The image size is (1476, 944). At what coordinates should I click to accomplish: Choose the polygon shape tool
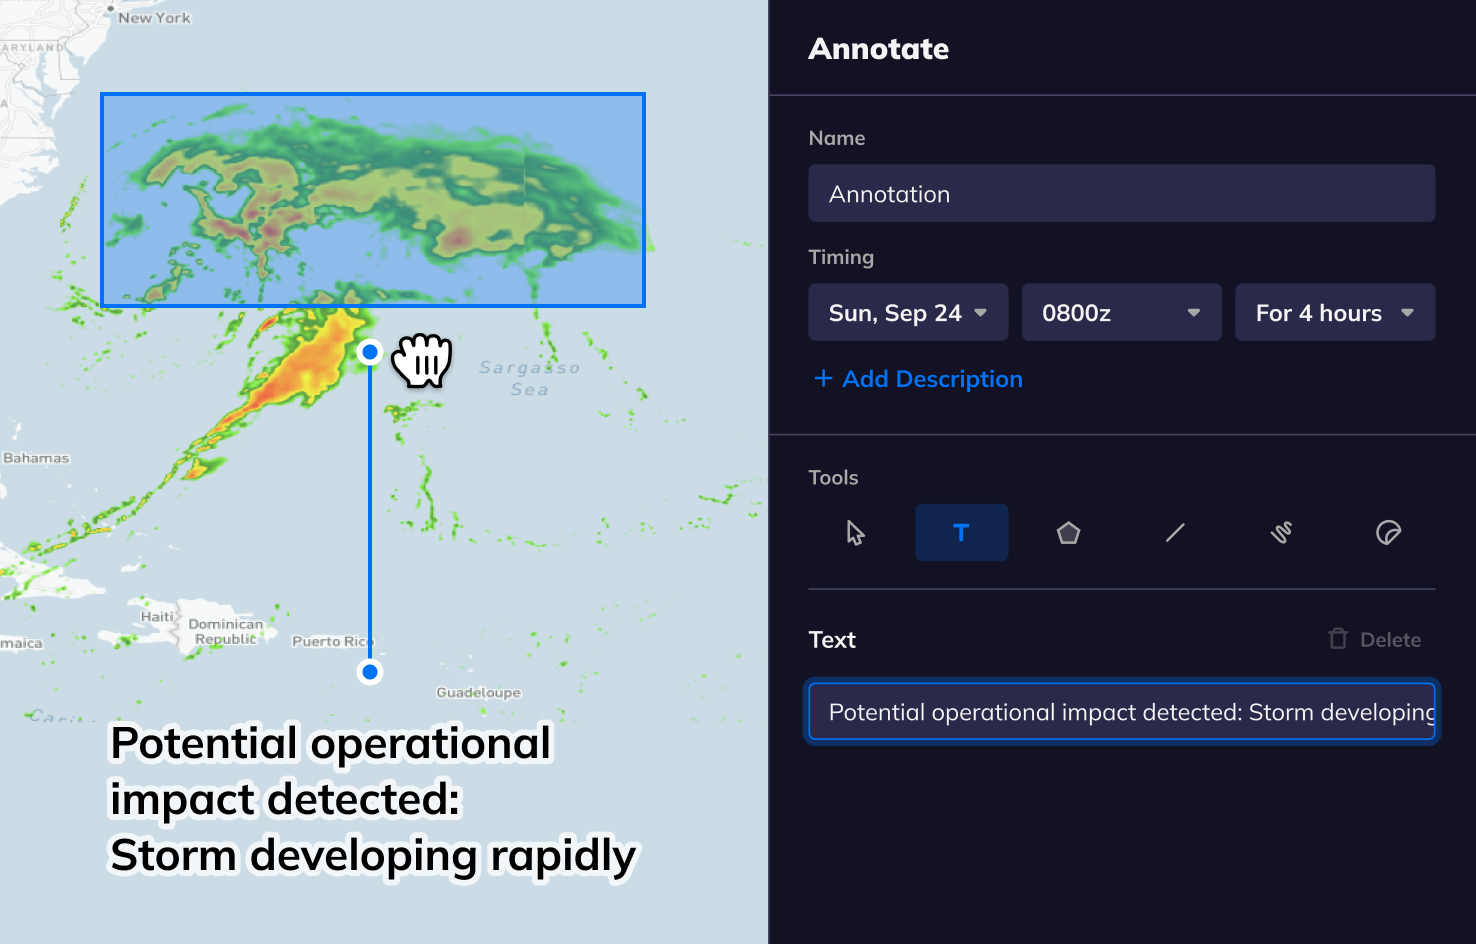click(1068, 533)
